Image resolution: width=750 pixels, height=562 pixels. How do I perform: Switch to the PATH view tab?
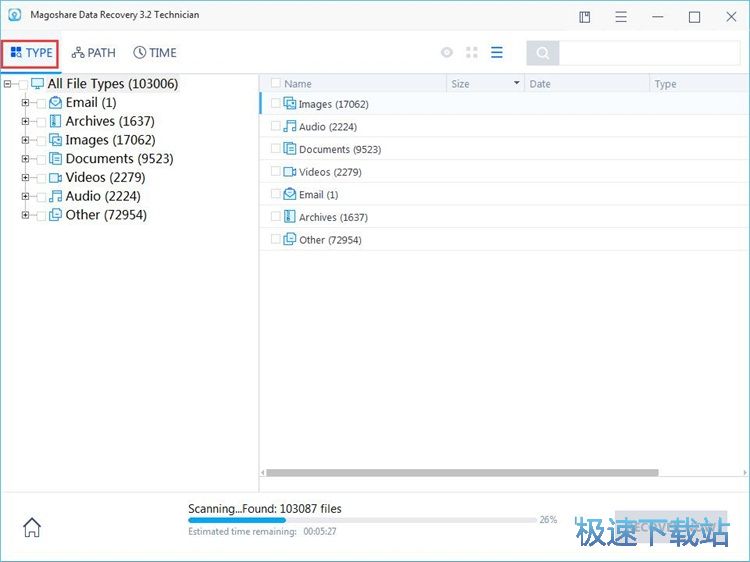click(94, 53)
